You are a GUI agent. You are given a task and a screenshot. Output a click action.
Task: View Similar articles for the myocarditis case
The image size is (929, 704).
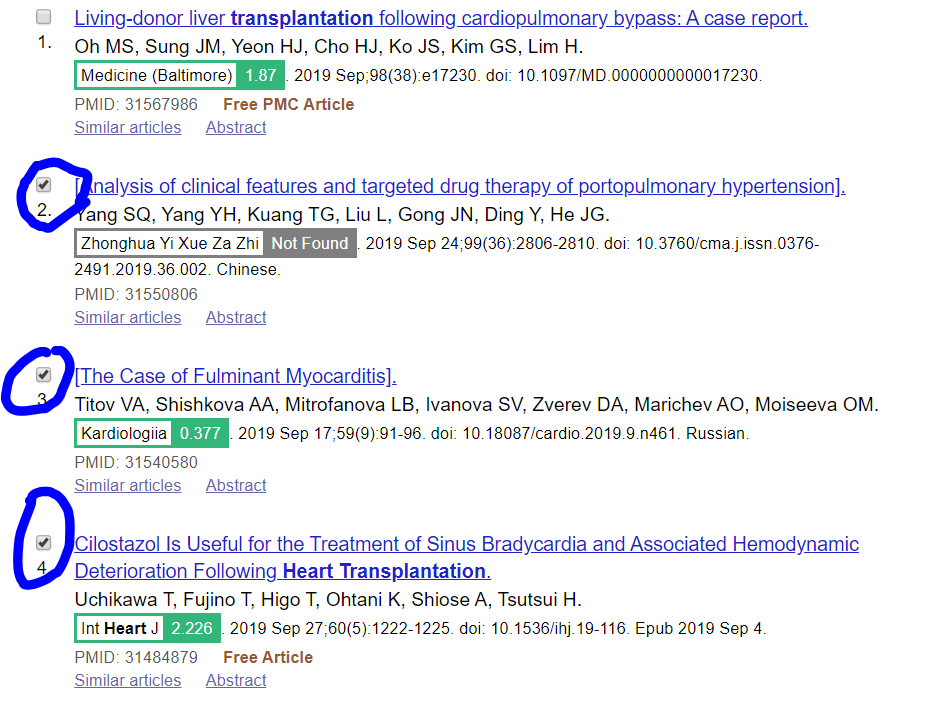(x=127, y=485)
